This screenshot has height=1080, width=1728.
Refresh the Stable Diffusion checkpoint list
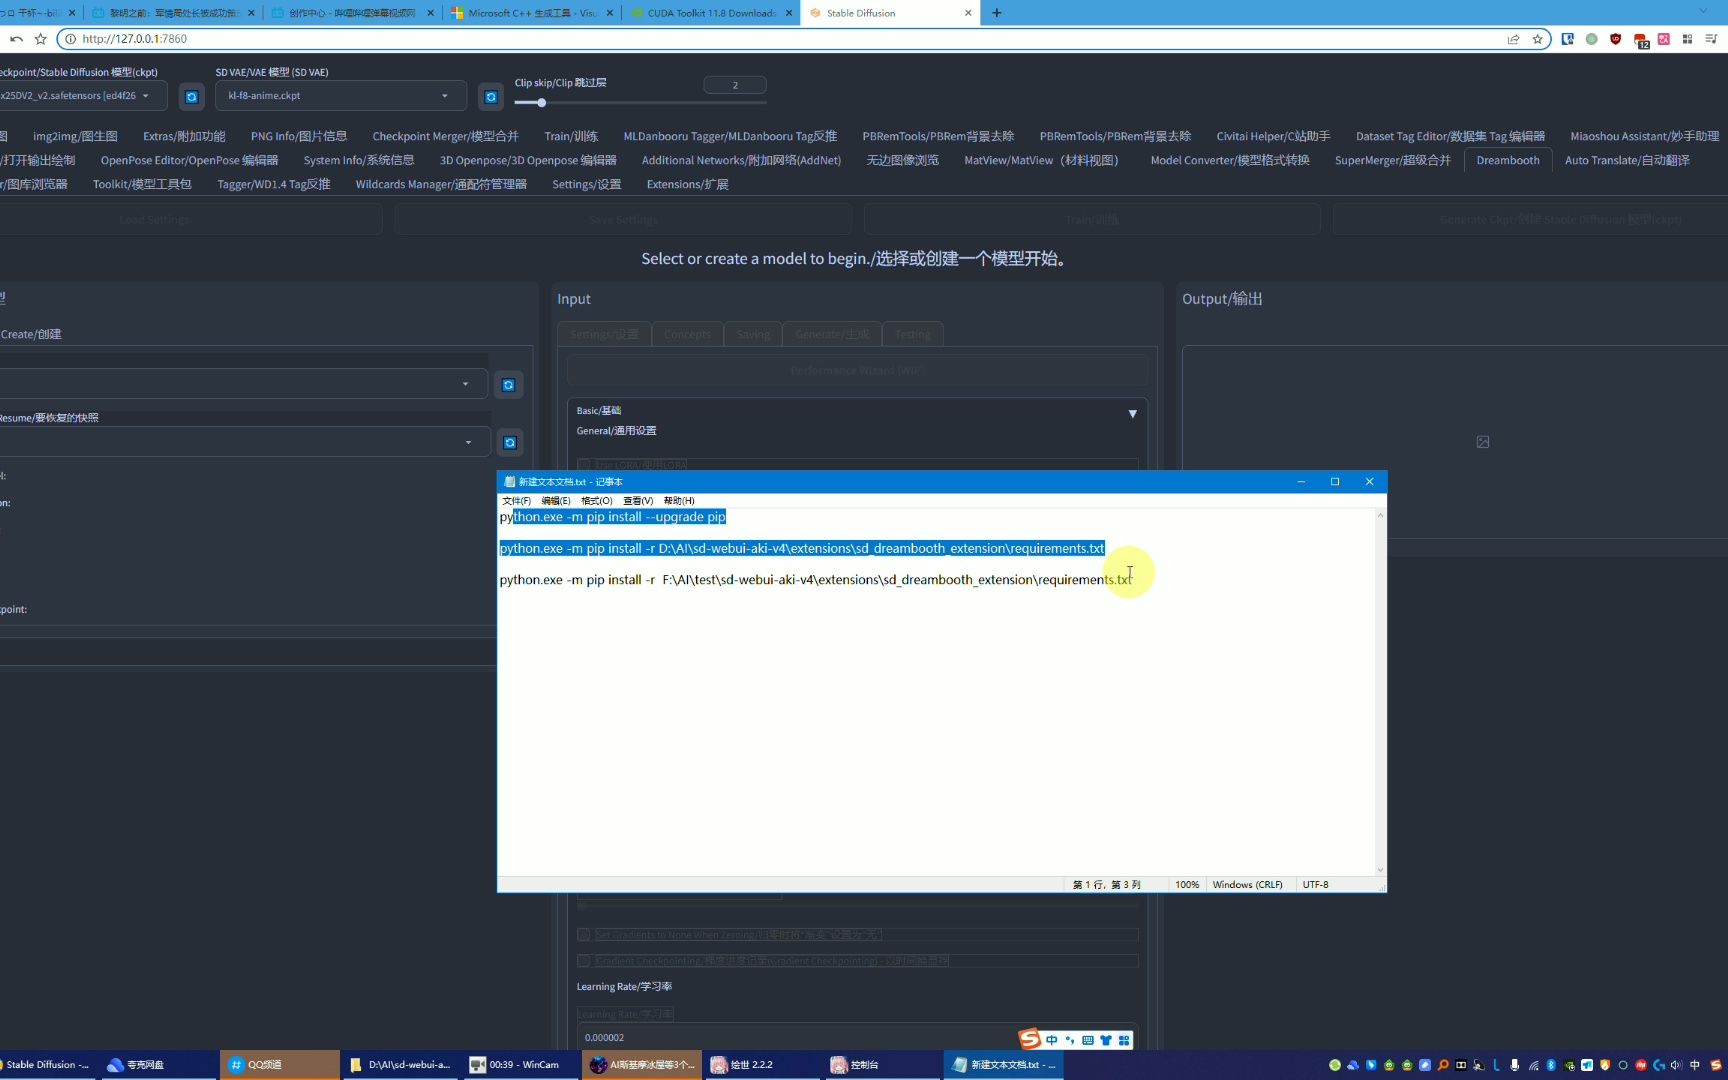click(191, 96)
